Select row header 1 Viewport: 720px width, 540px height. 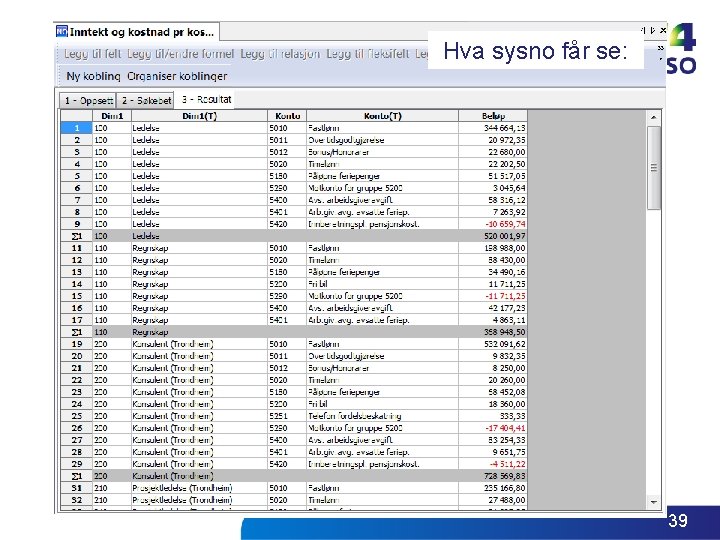pyautogui.click(x=77, y=128)
